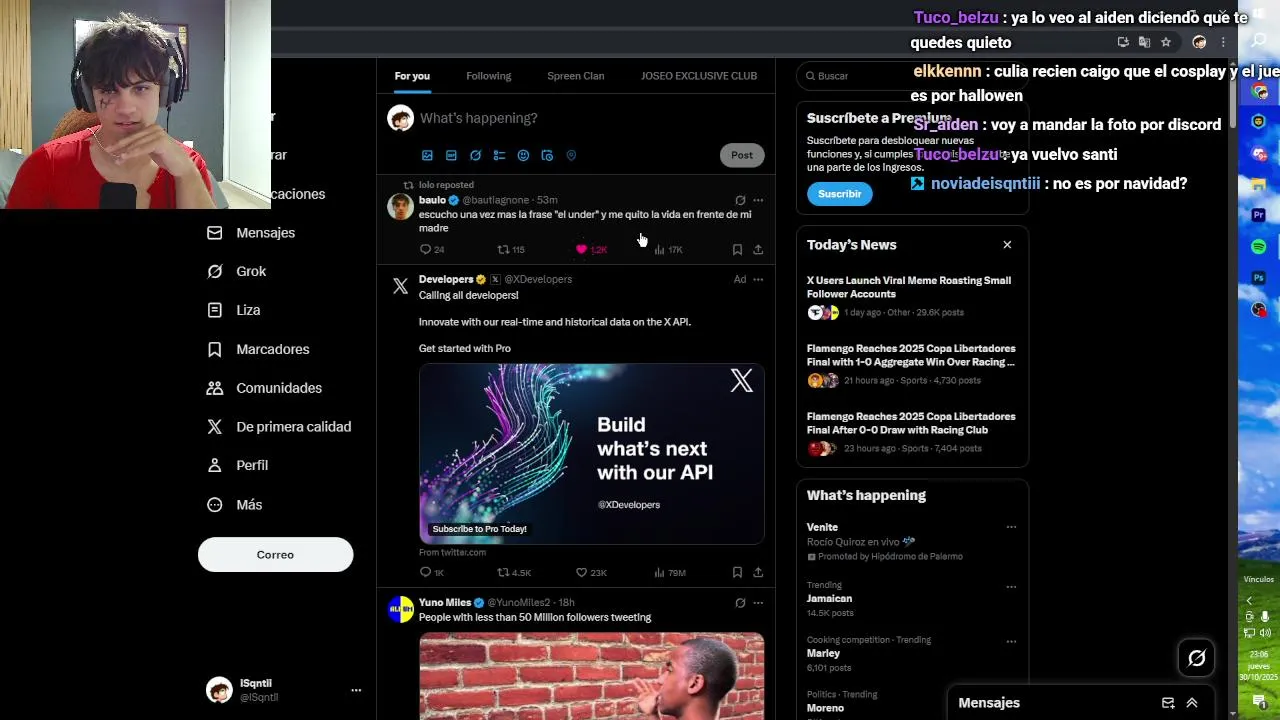The width and height of the screenshot is (1280, 720).
Task: Go to Perfil in the sidebar
Action: pyautogui.click(x=238, y=465)
